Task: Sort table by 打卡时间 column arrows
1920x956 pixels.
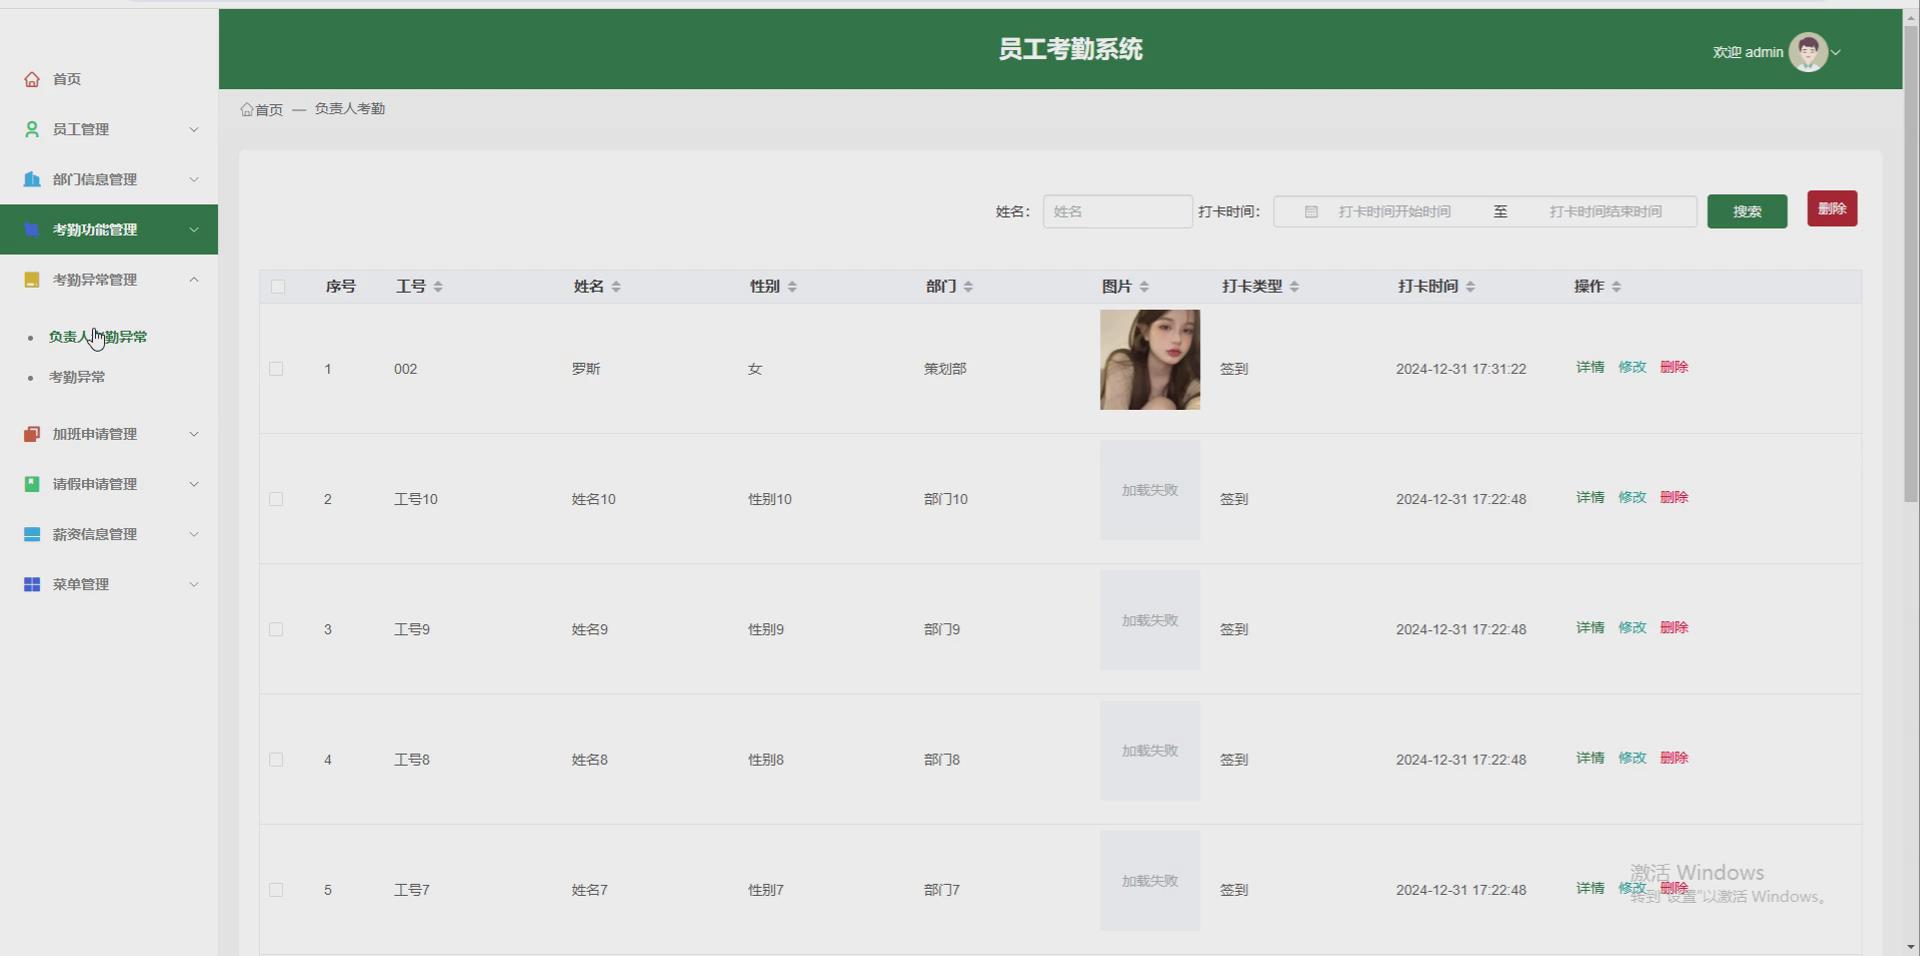Action: point(1470,287)
